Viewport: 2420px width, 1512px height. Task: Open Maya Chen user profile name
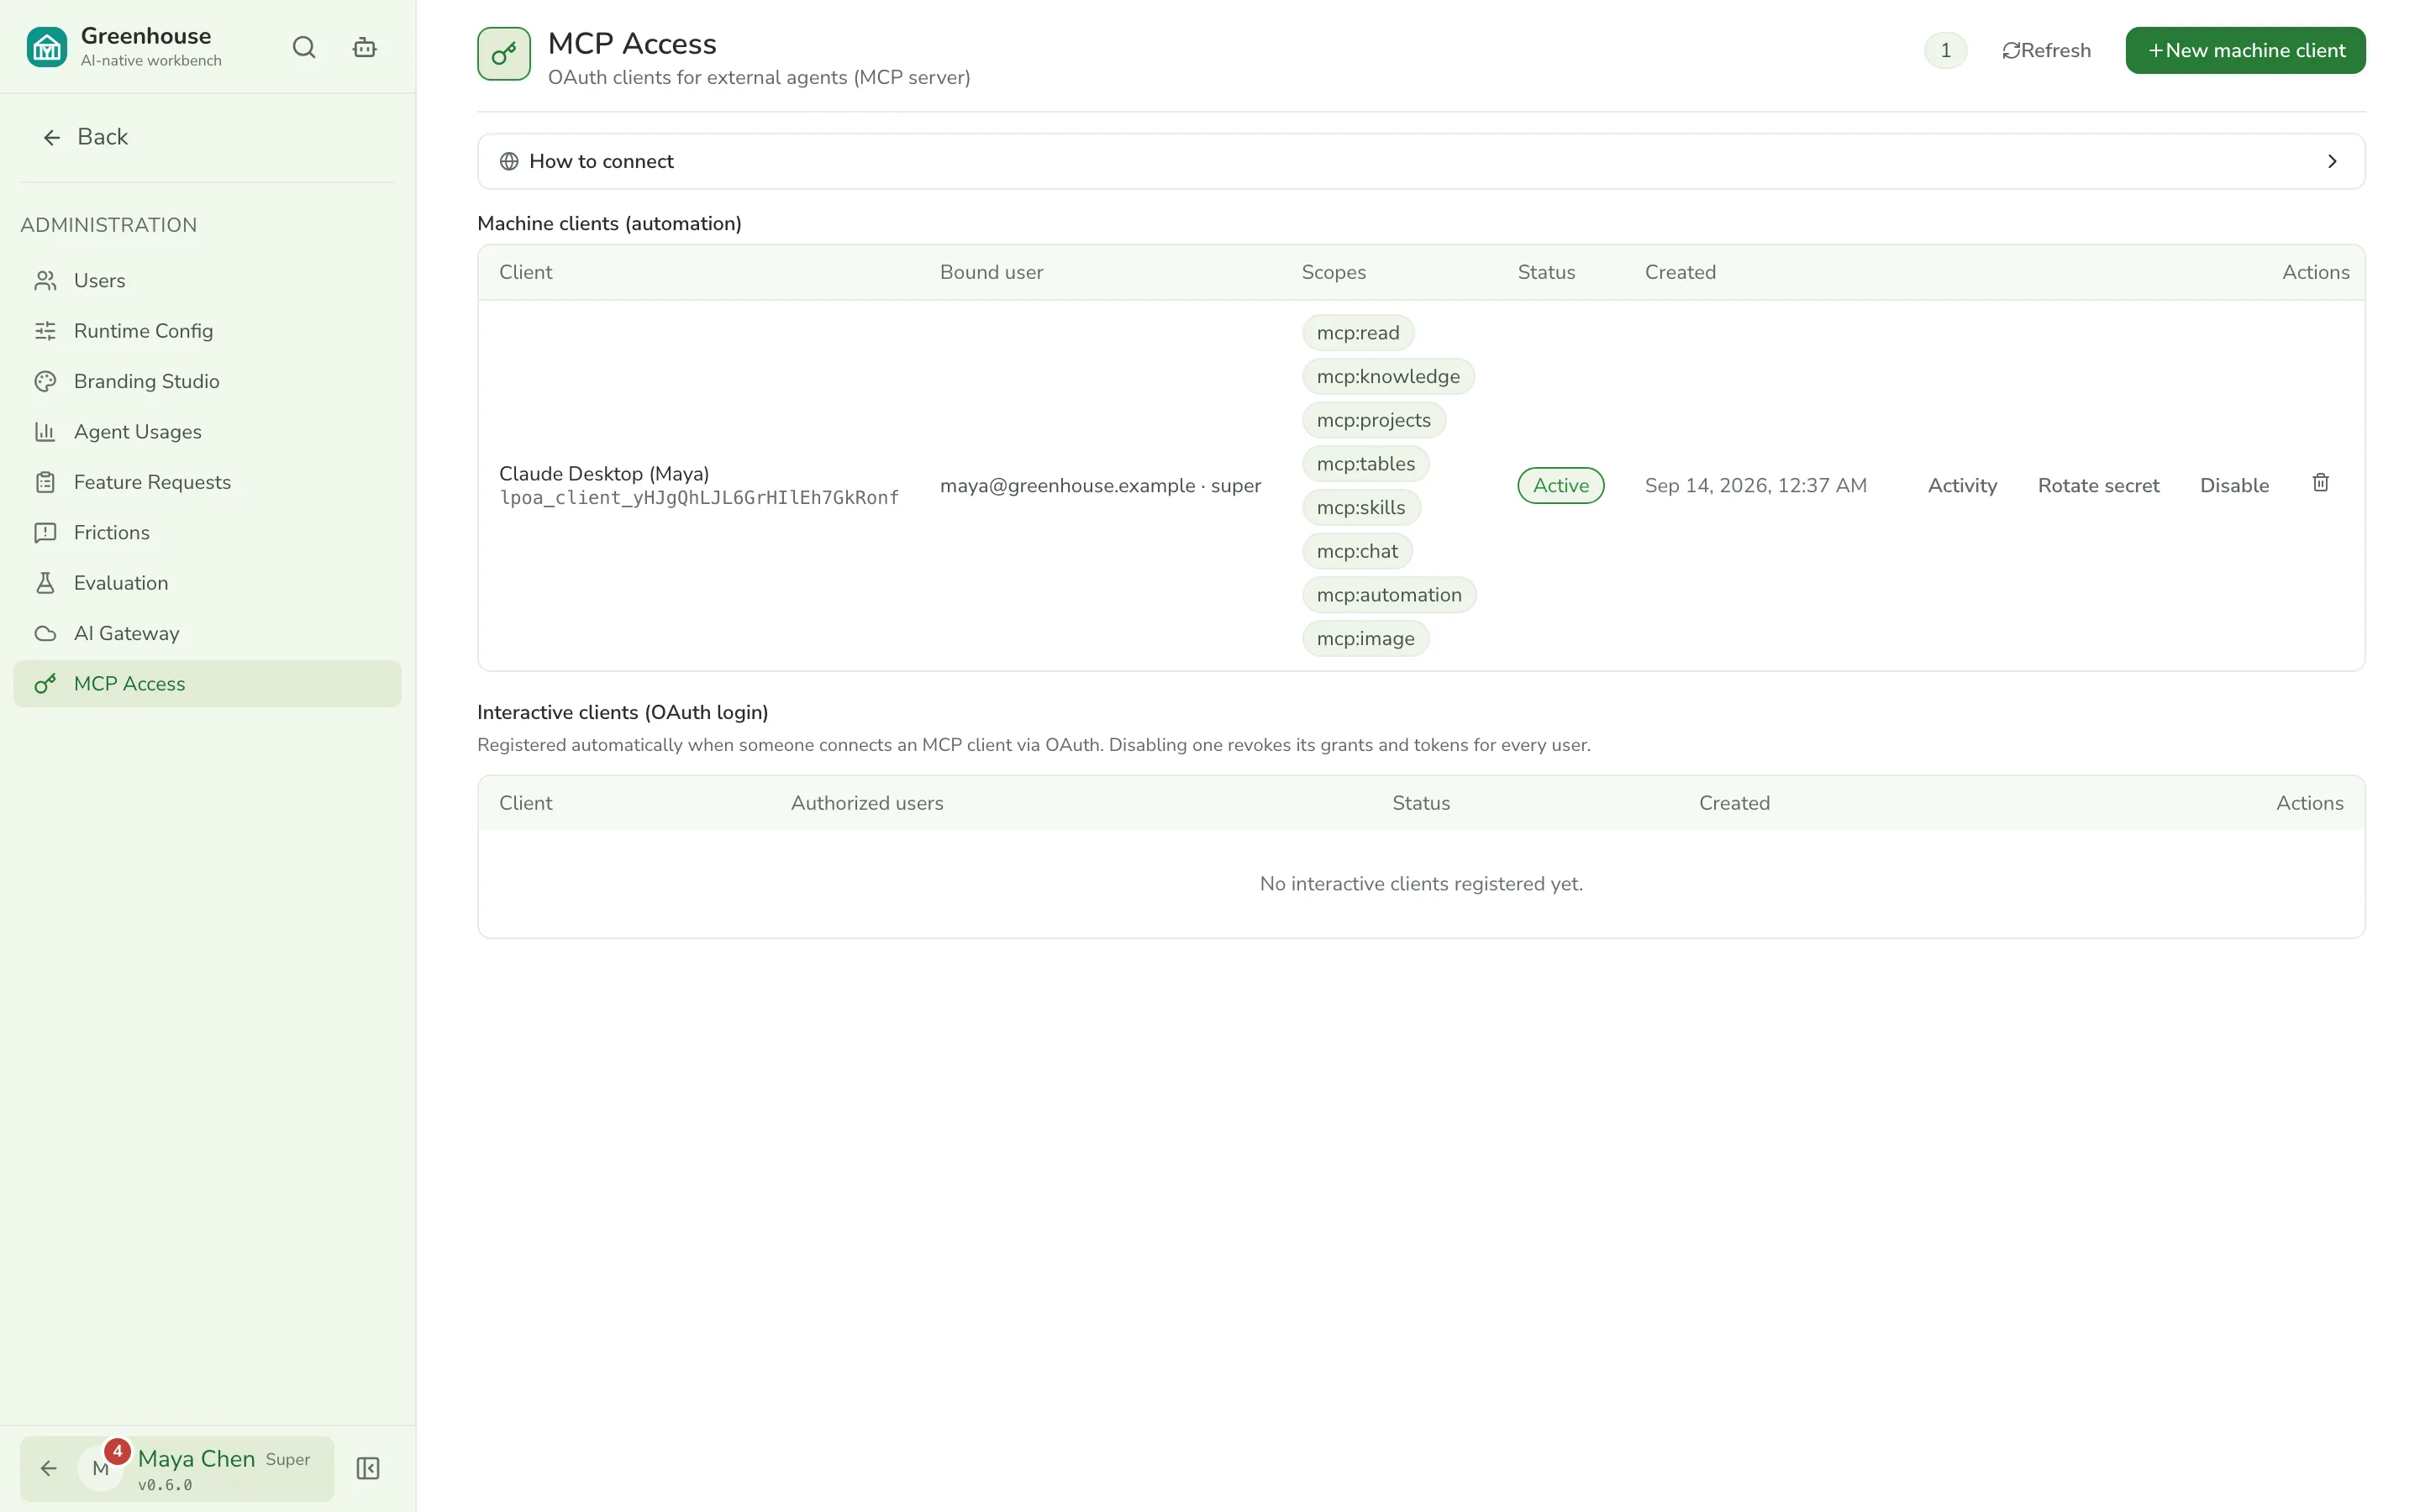196,1459
